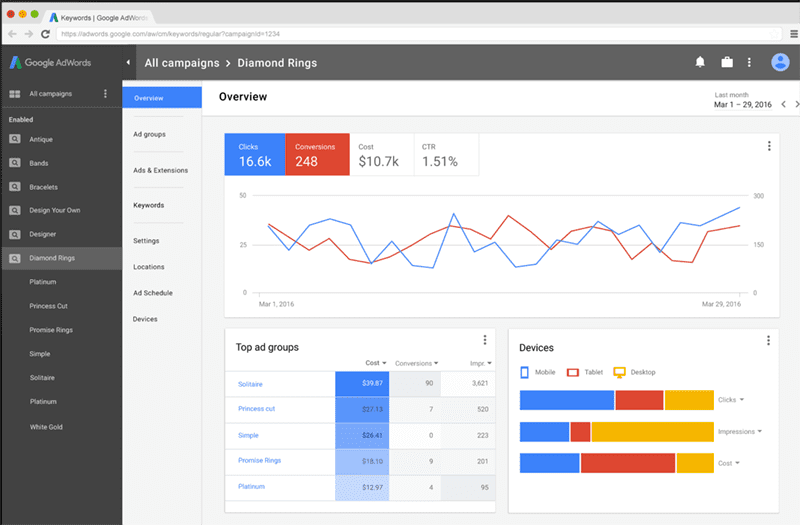This screenshot has width=800, height=525.
Task: Open the chart card three-dot options
Action: [x=768, y=146]
